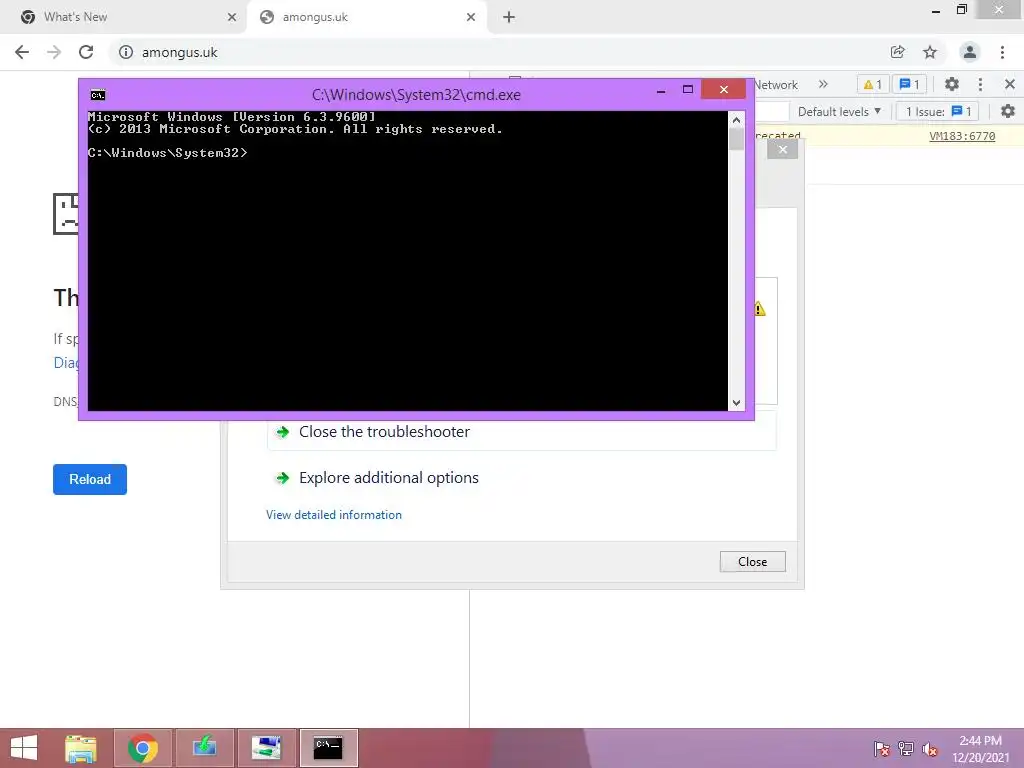Open DevTools settings gear
Viewport: 1024px width, 768px height.
(952, 84)
